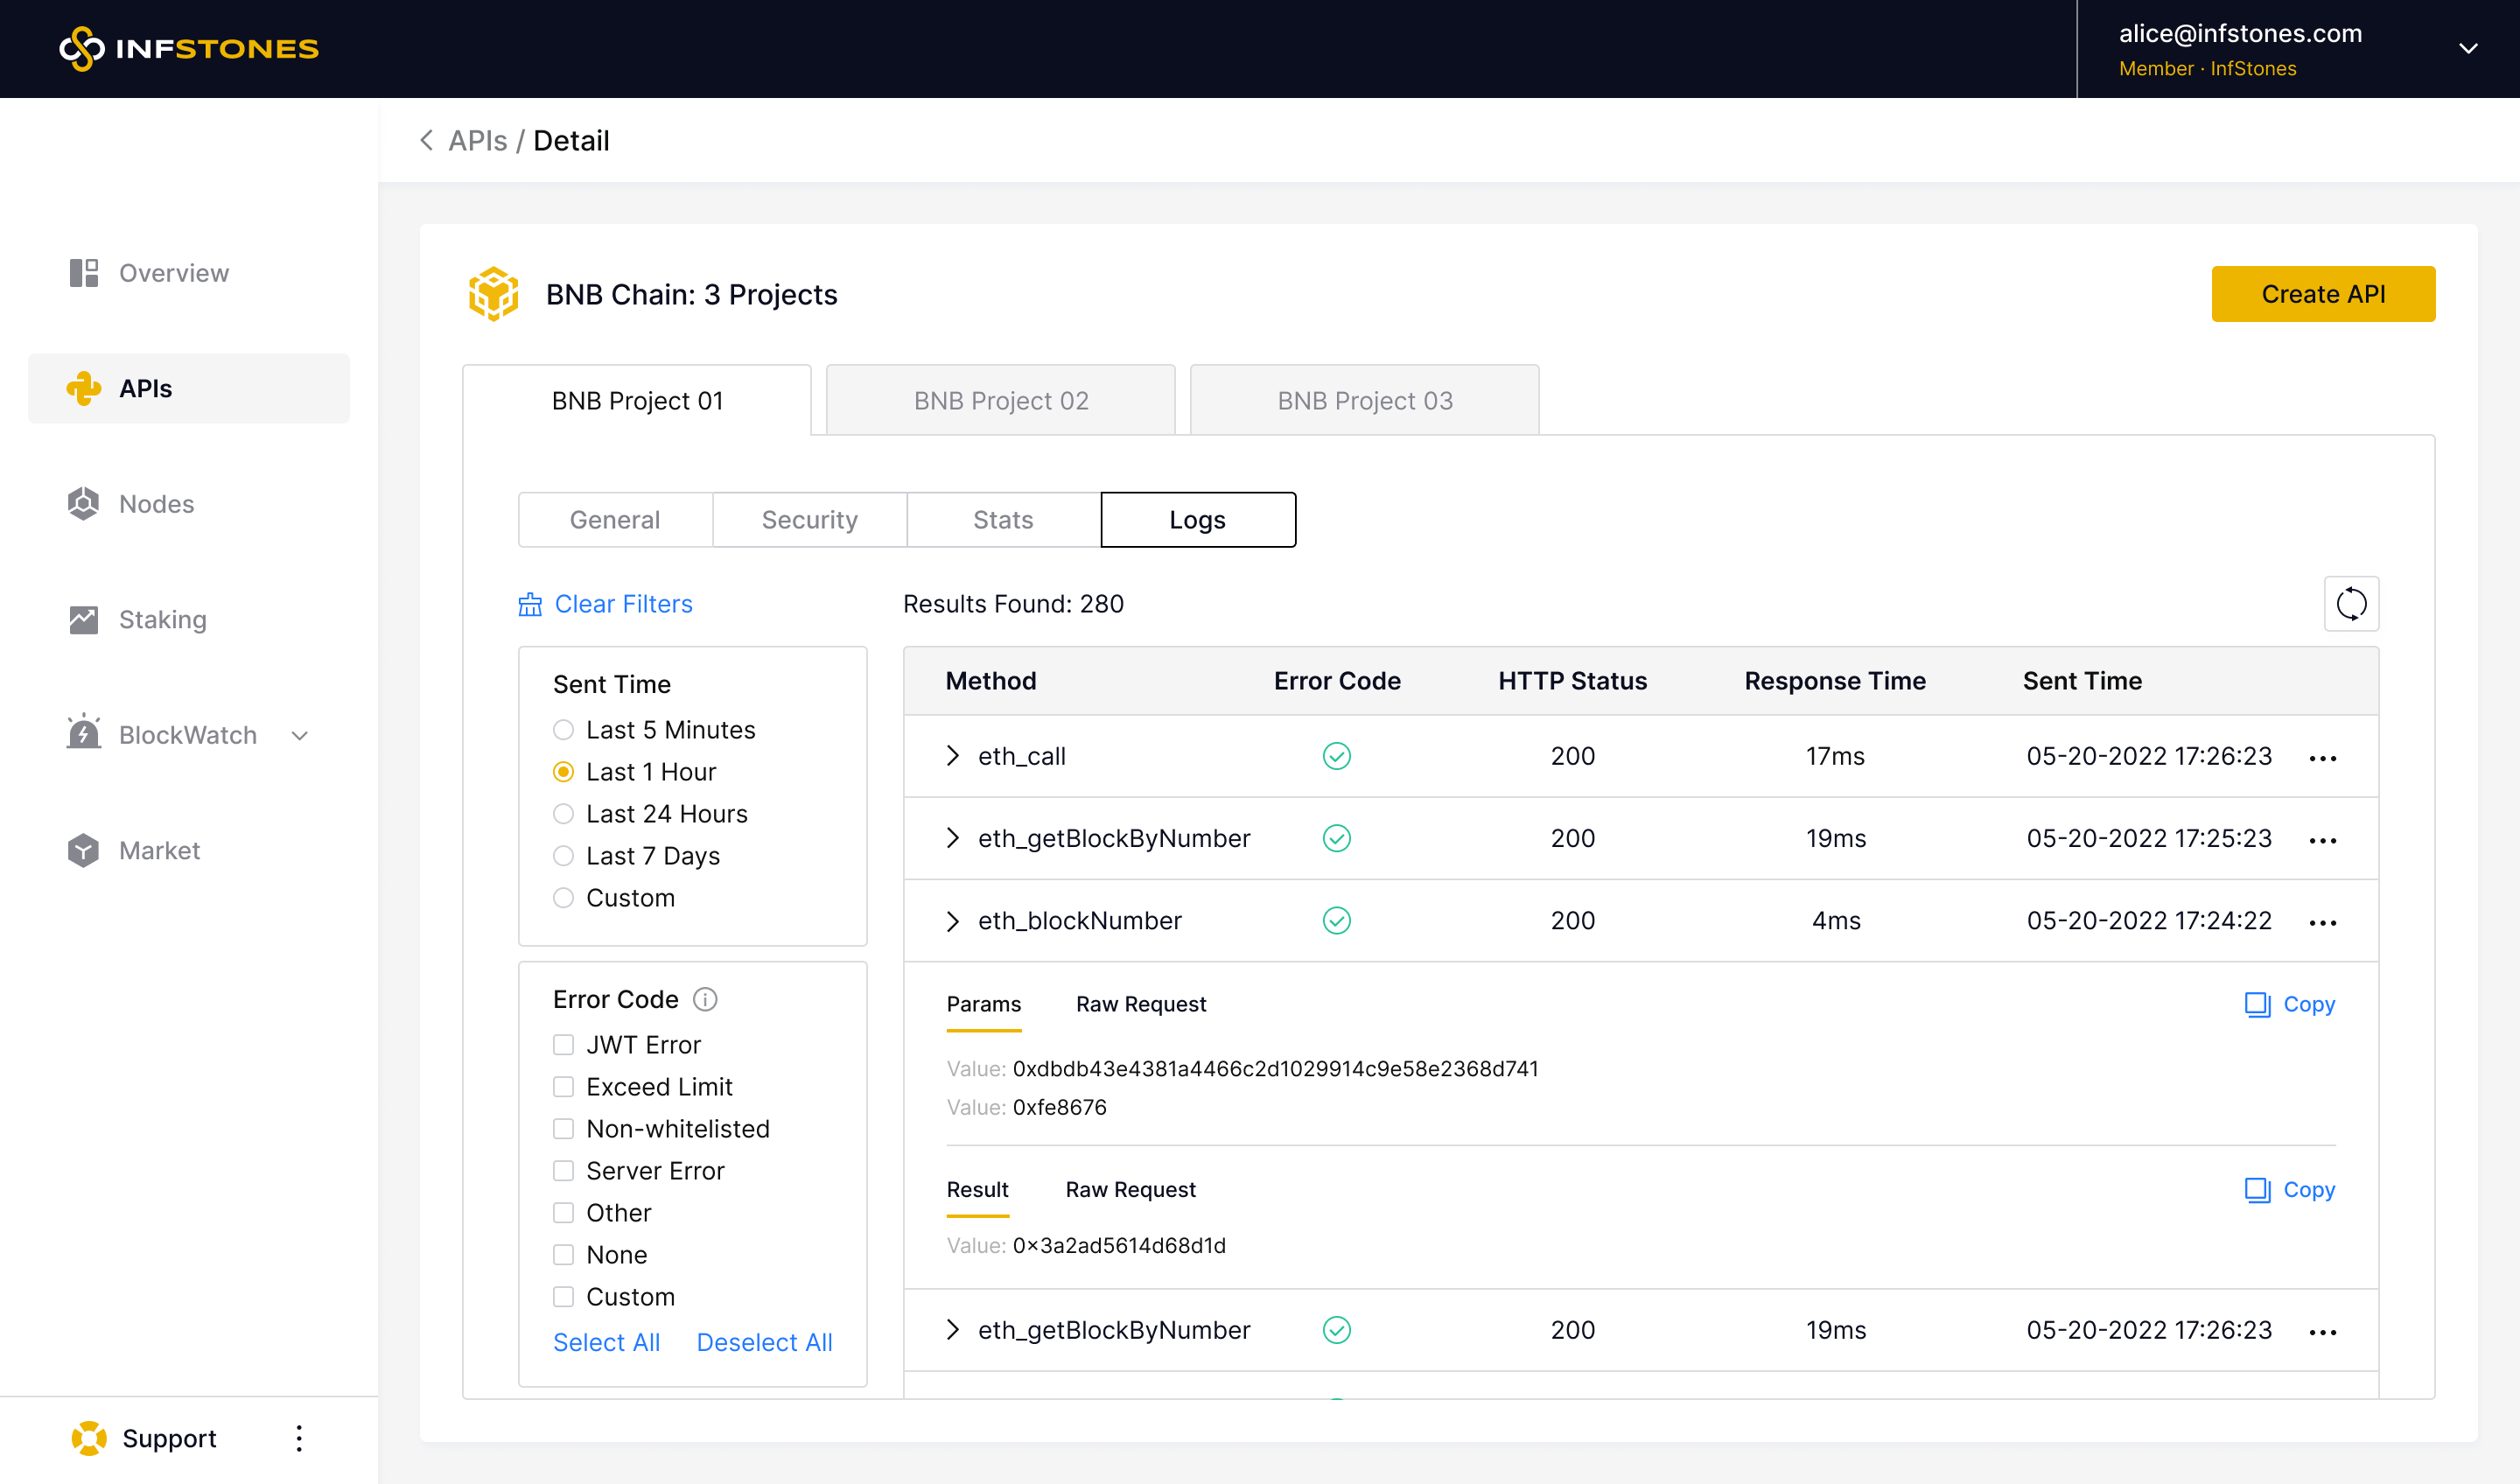Switch Params to the Raw Request view
This screenshot has height=1484, width=2520.
[x=1140, y=1004]
